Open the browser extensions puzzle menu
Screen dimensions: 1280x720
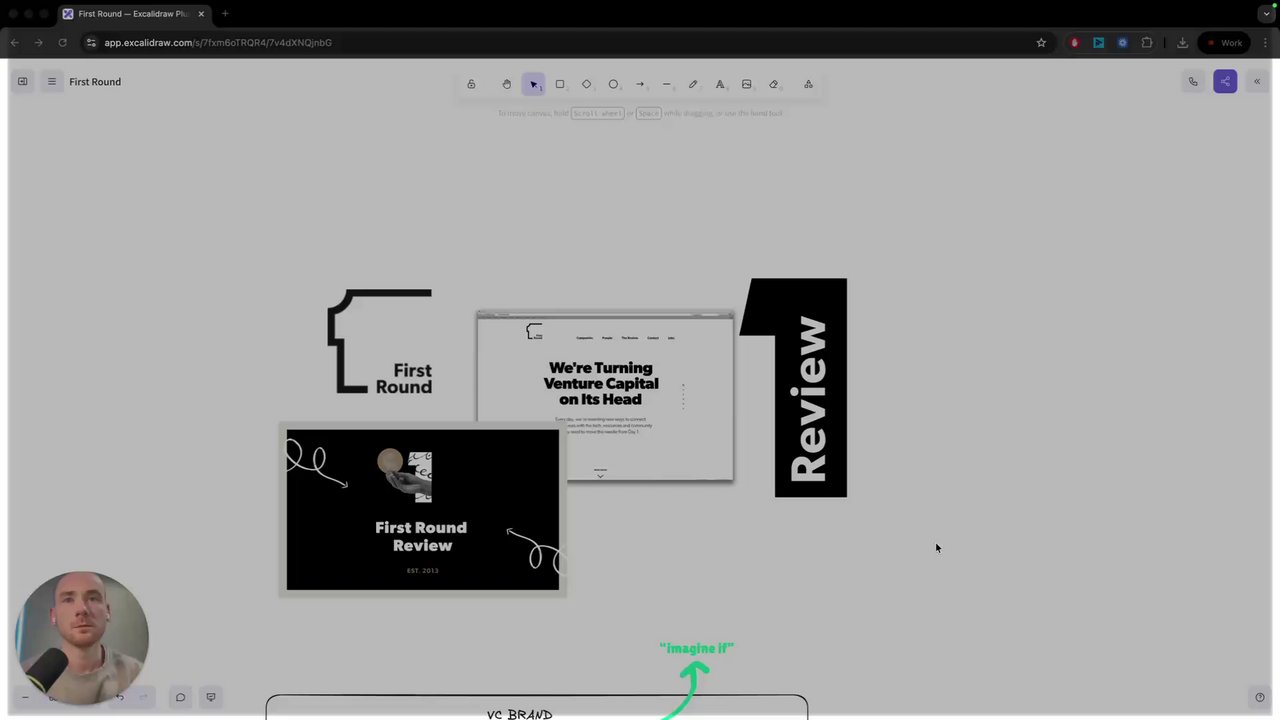pos(1147,43)
